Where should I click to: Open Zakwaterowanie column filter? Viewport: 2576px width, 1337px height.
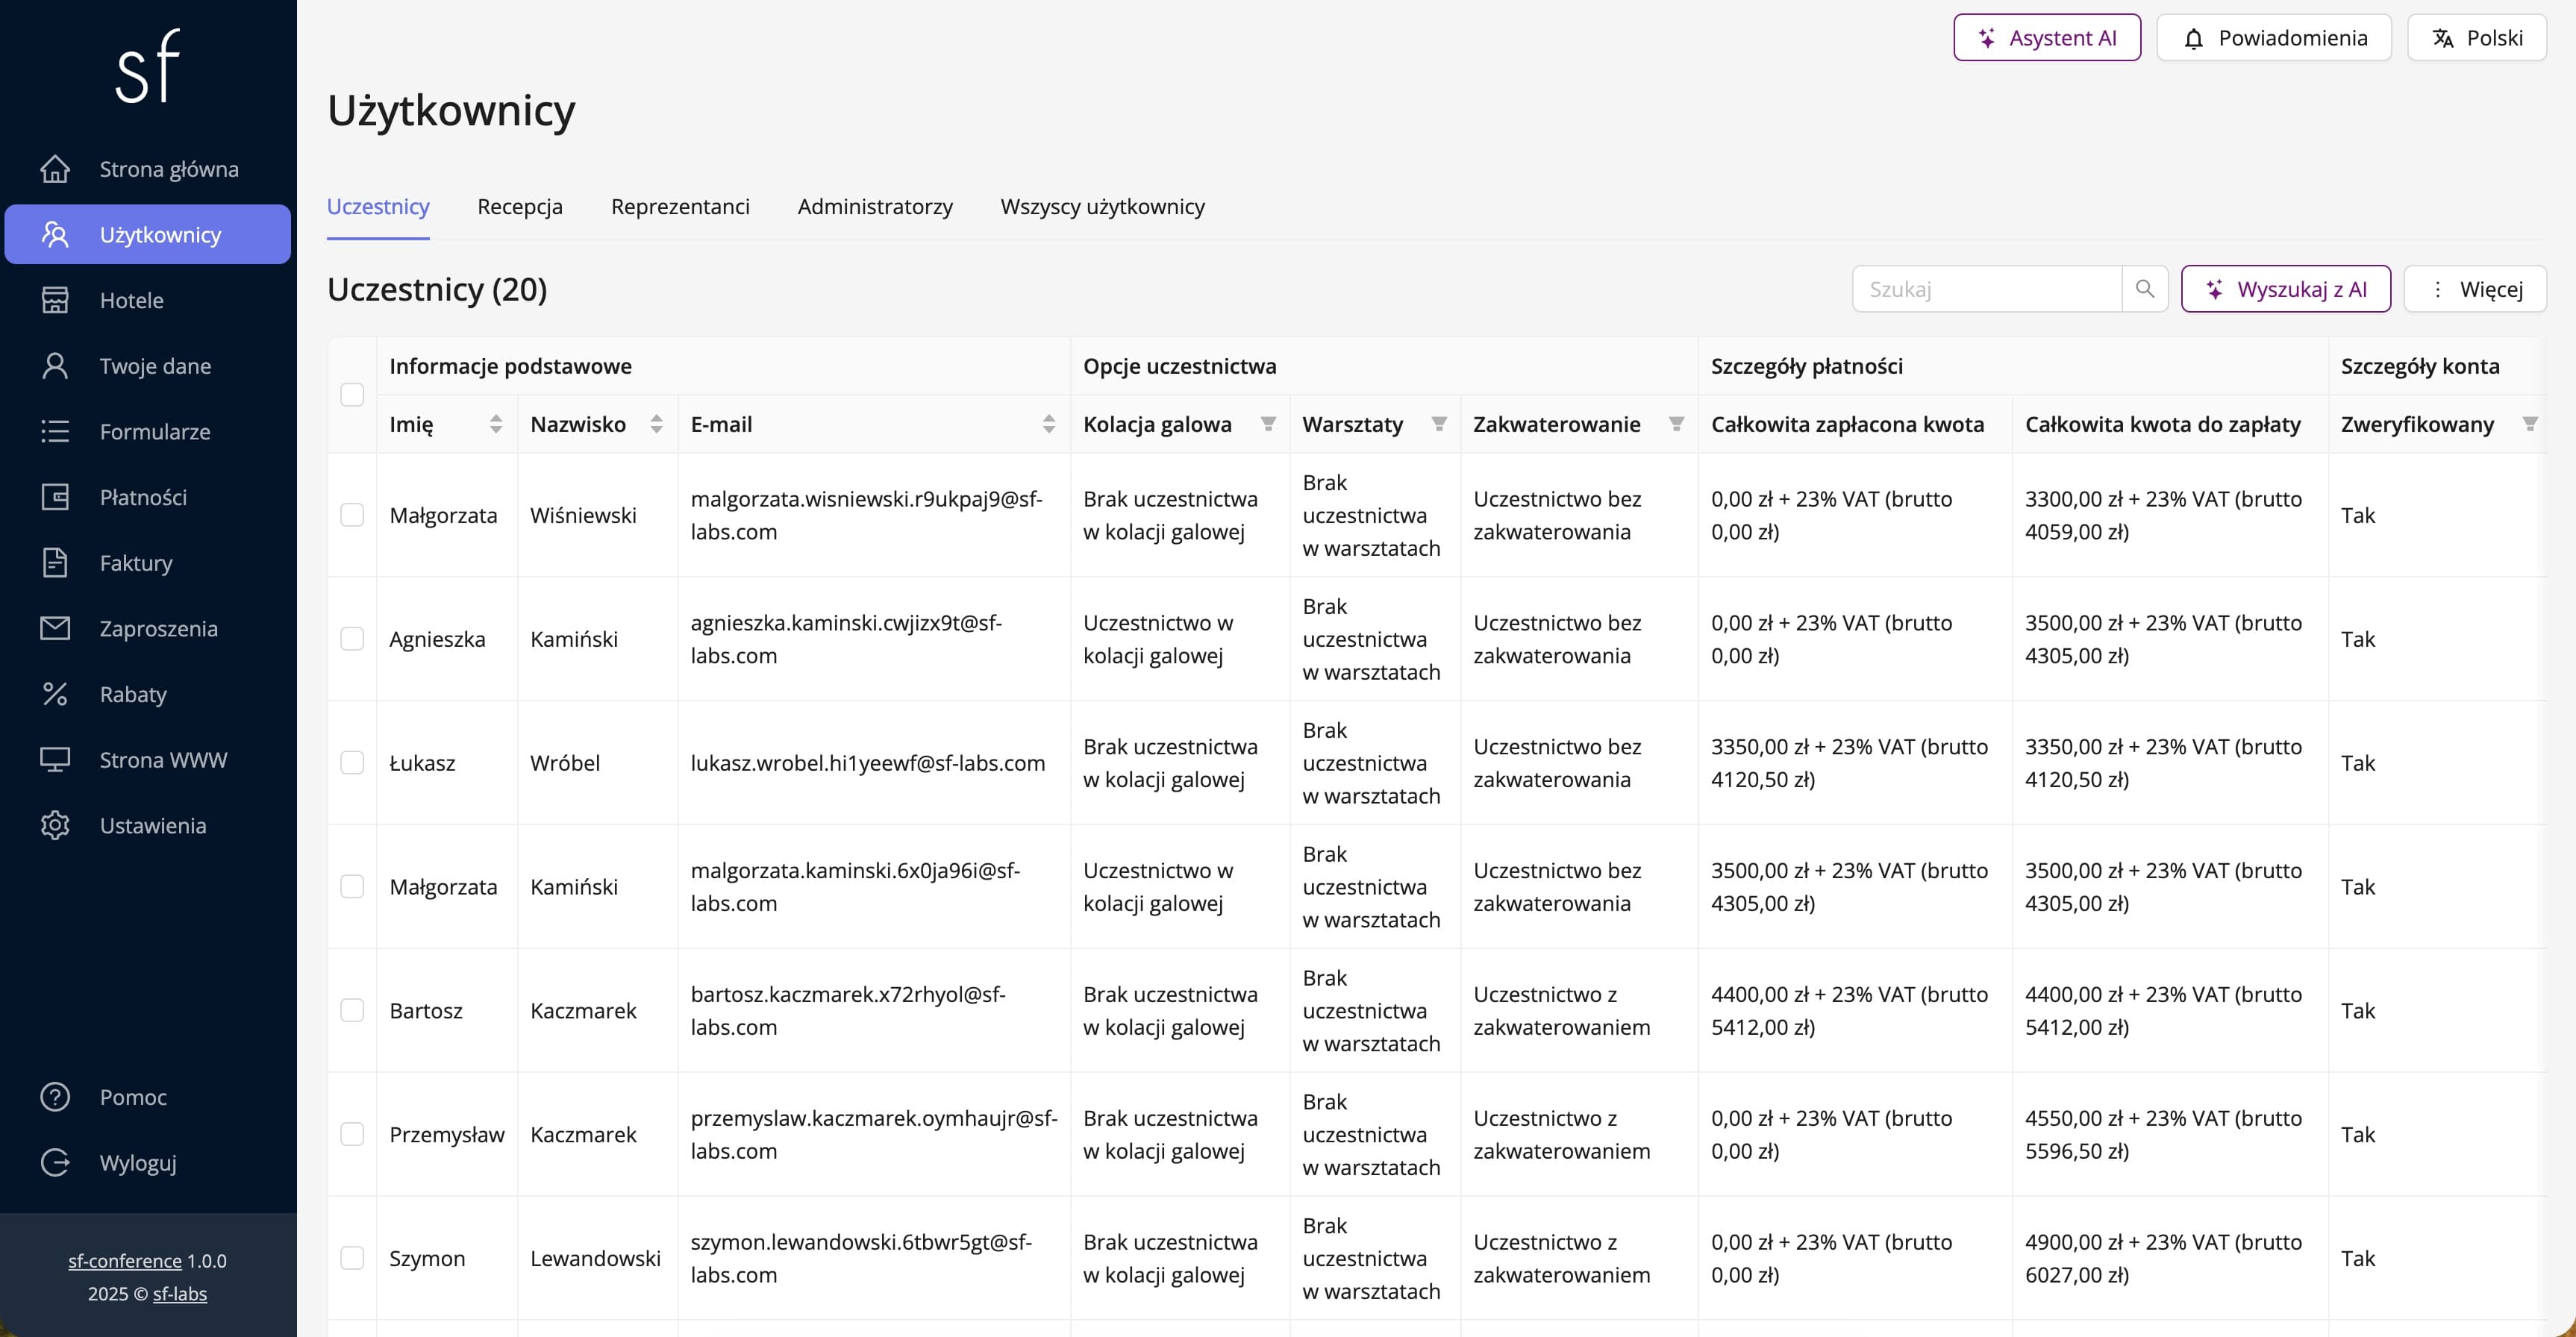click(1676, 424)
